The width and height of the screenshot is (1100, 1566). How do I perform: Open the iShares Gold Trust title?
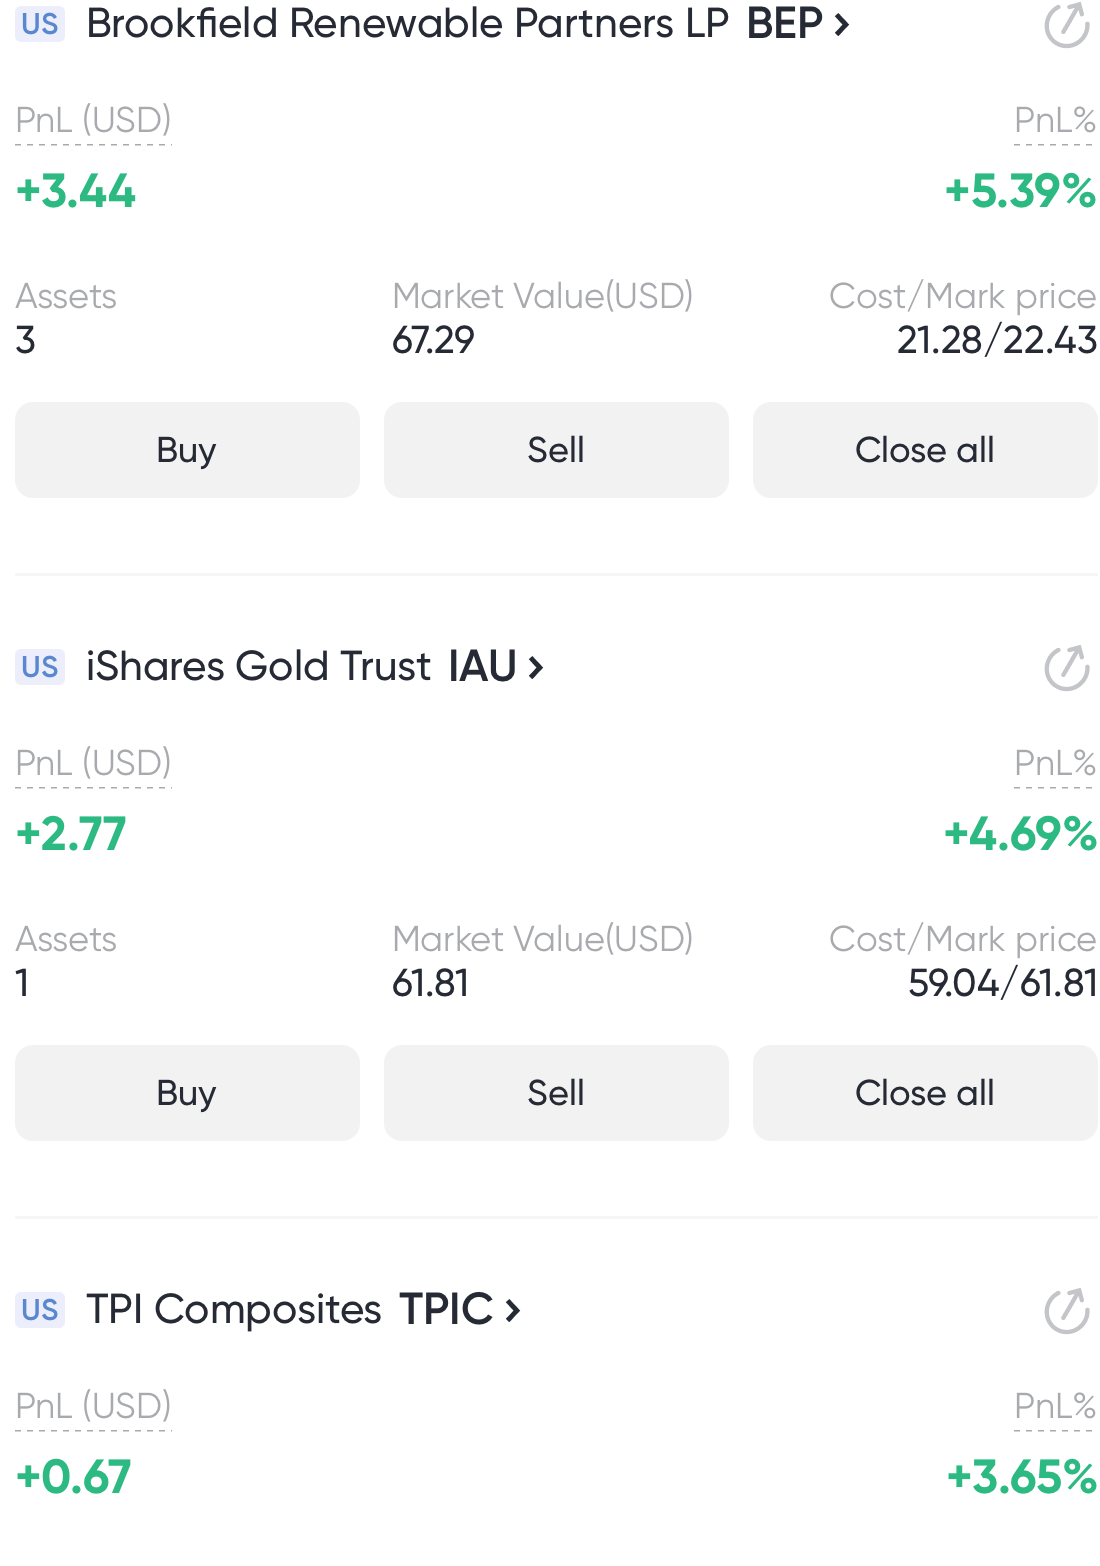point(258,667)
